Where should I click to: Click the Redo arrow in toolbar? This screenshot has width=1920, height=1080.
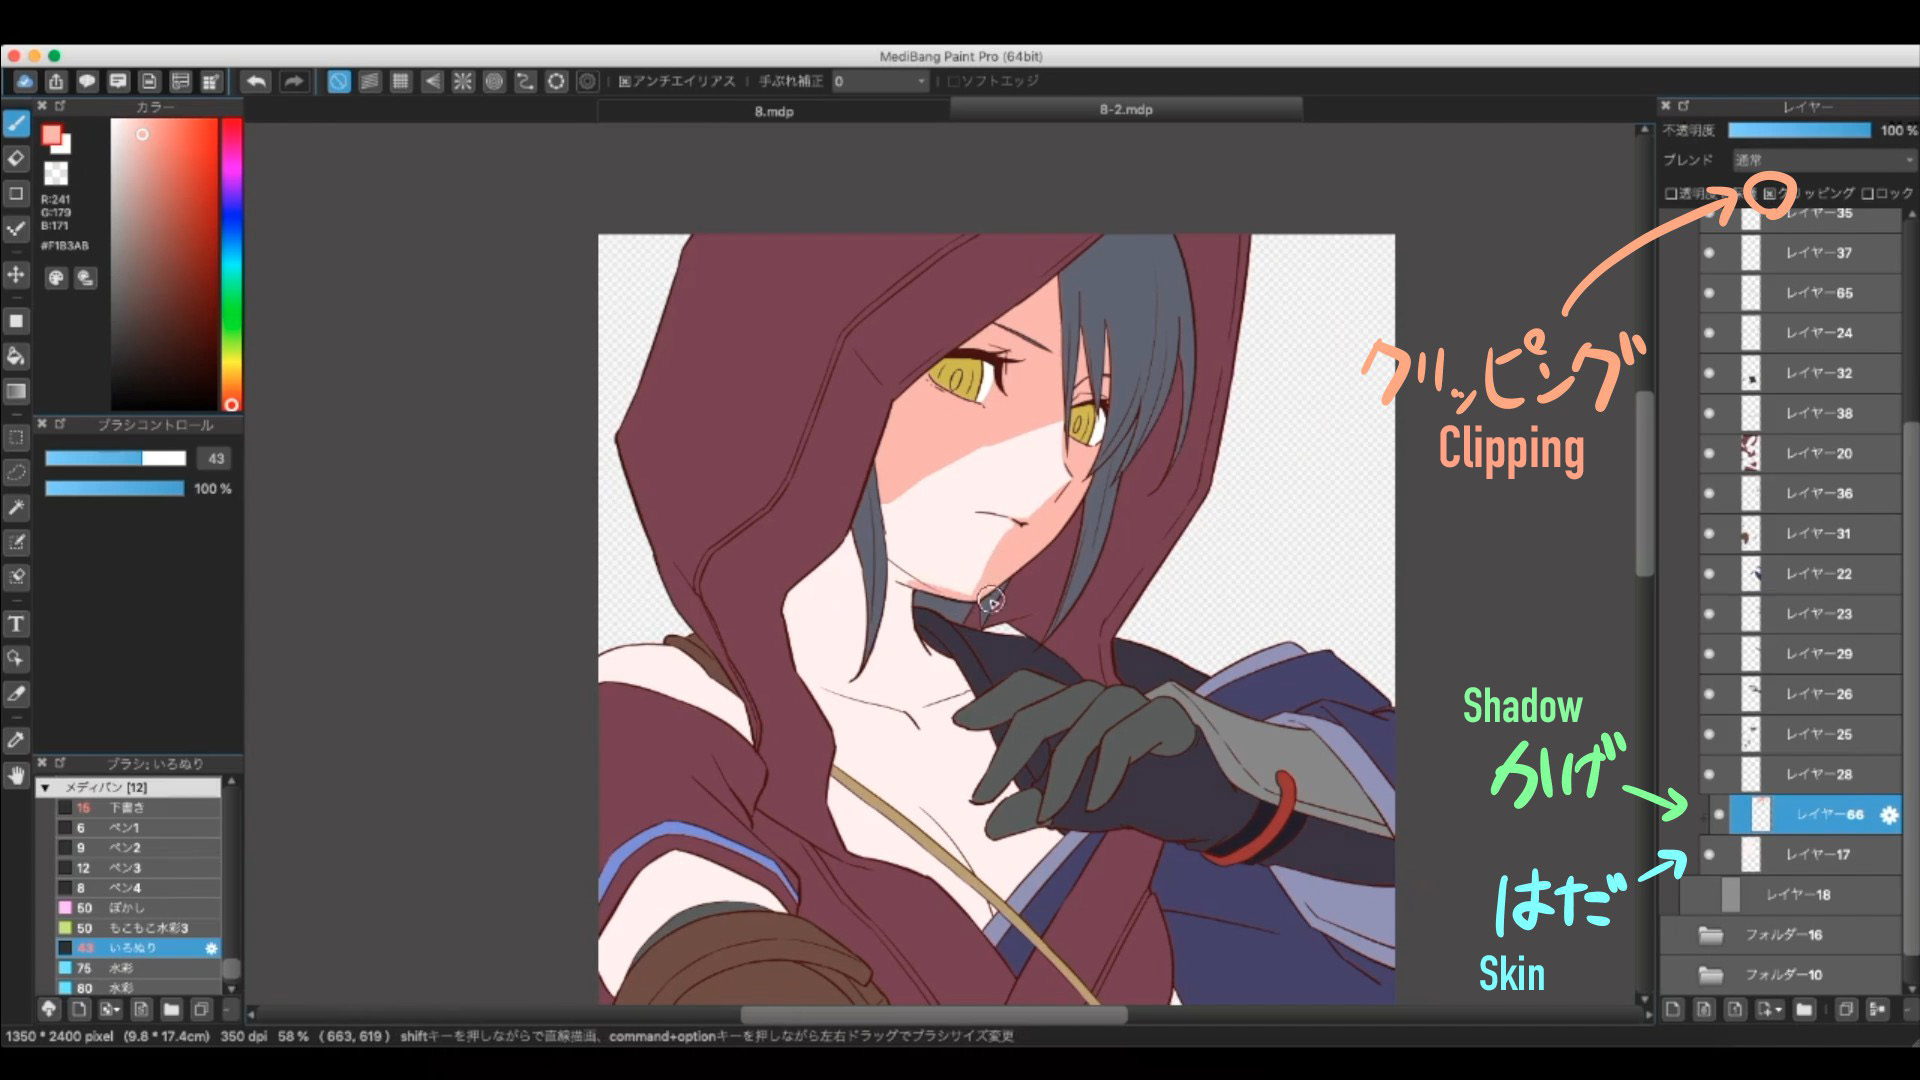coord(293,81)
